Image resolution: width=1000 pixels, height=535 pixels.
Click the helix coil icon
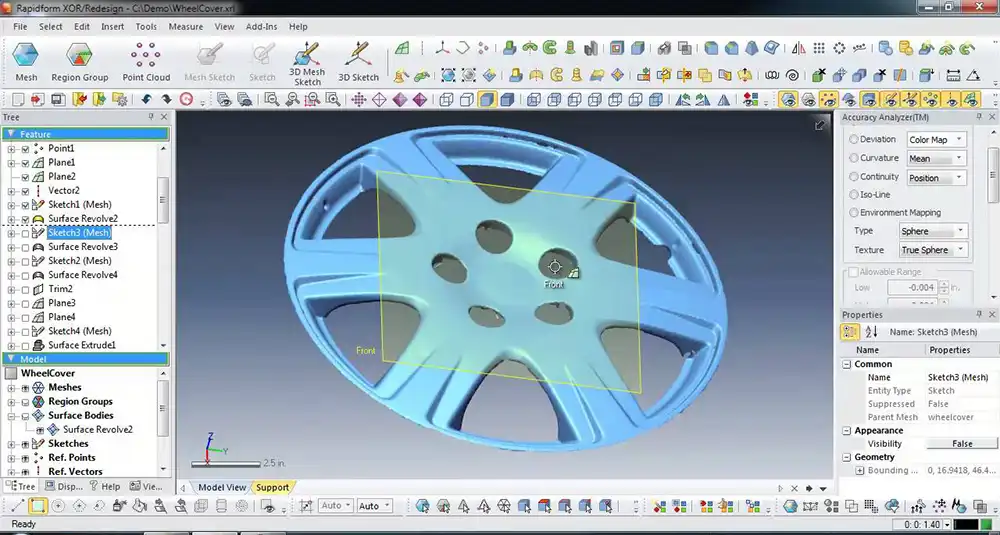772,75
